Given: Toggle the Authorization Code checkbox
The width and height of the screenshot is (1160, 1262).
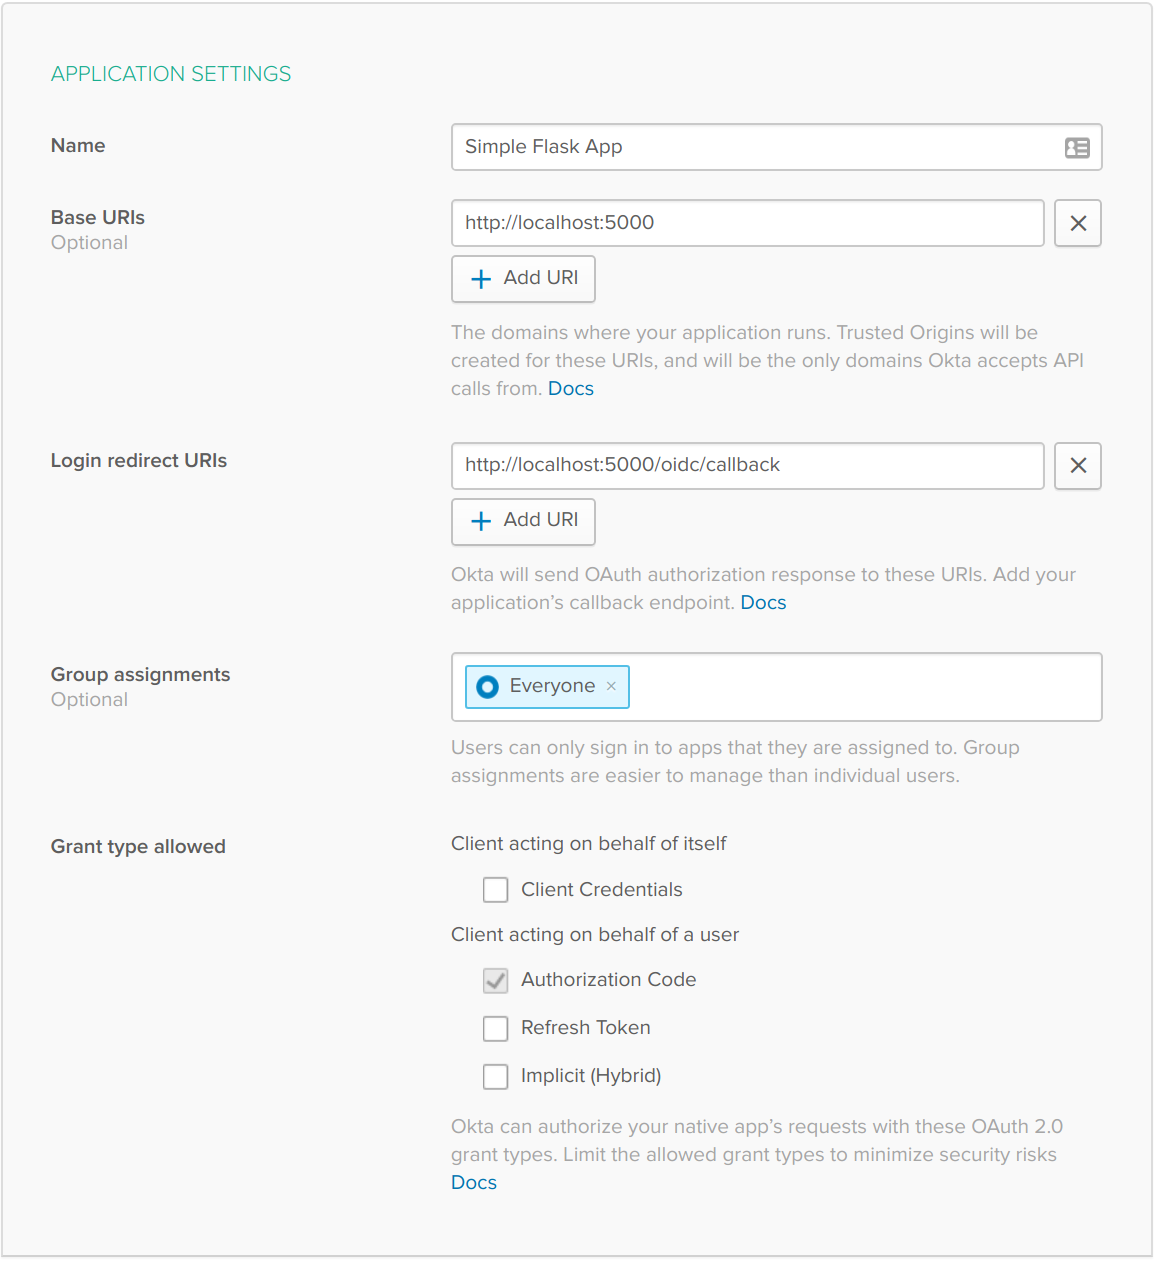Looking at the screenshot, I should pos(496,980).
